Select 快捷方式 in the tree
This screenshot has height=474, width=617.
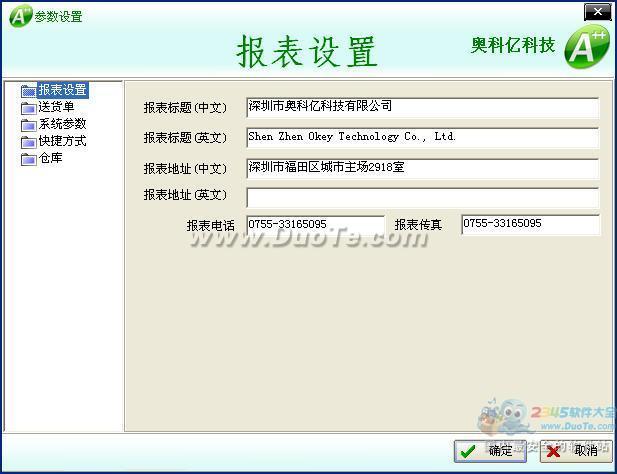point(62,141)
